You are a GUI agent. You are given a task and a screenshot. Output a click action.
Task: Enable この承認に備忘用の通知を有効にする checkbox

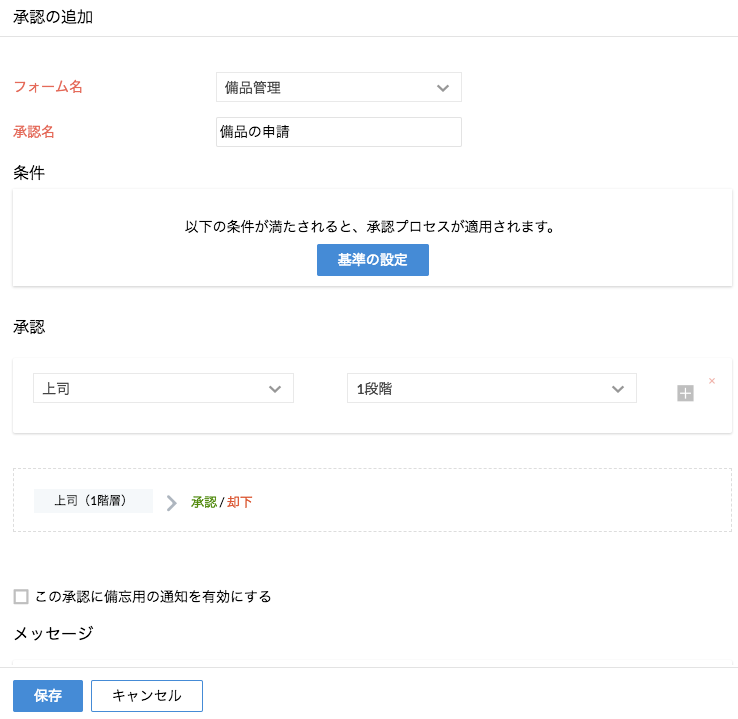coord(21,596)
